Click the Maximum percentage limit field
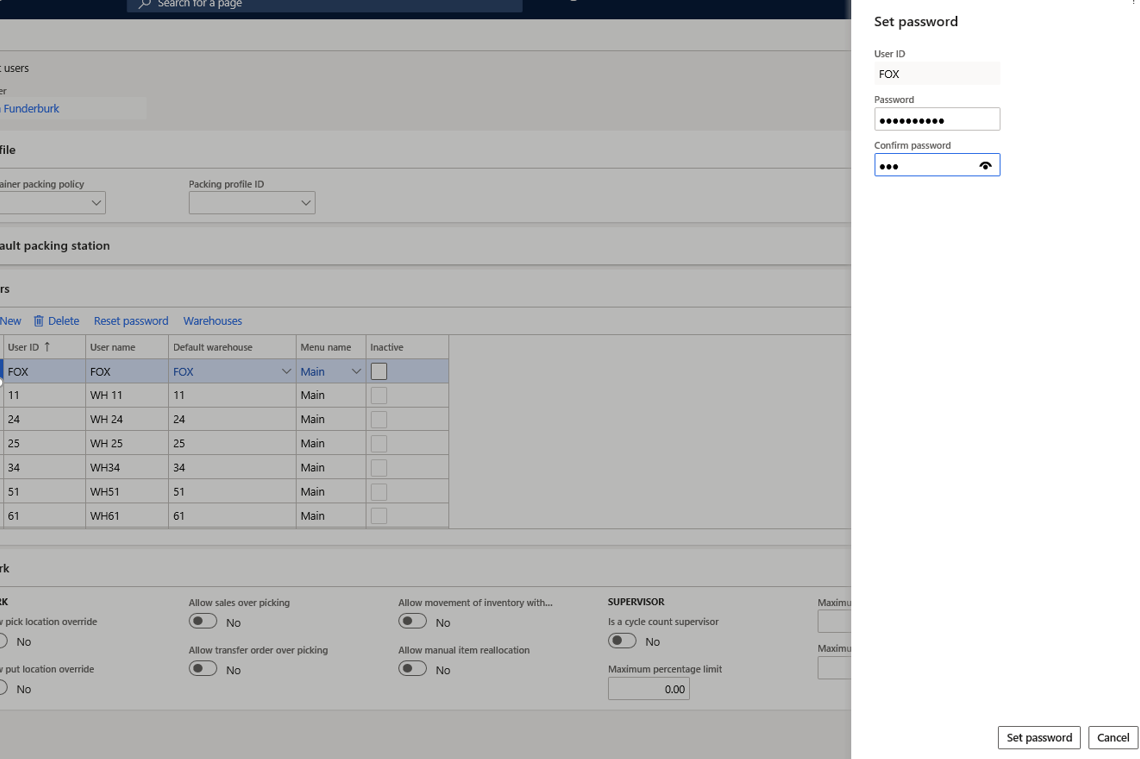Screen dimensions: 1140x759 [648, 688]
